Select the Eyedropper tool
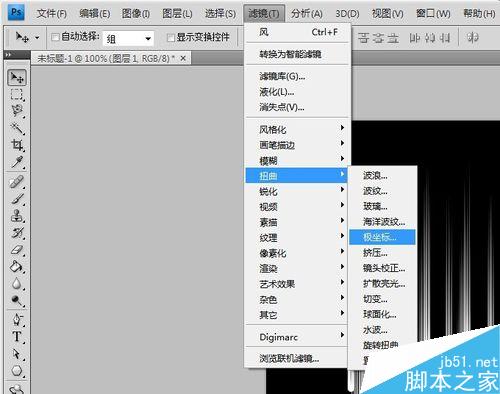The image size is (500, 394). tap(17, 162)
